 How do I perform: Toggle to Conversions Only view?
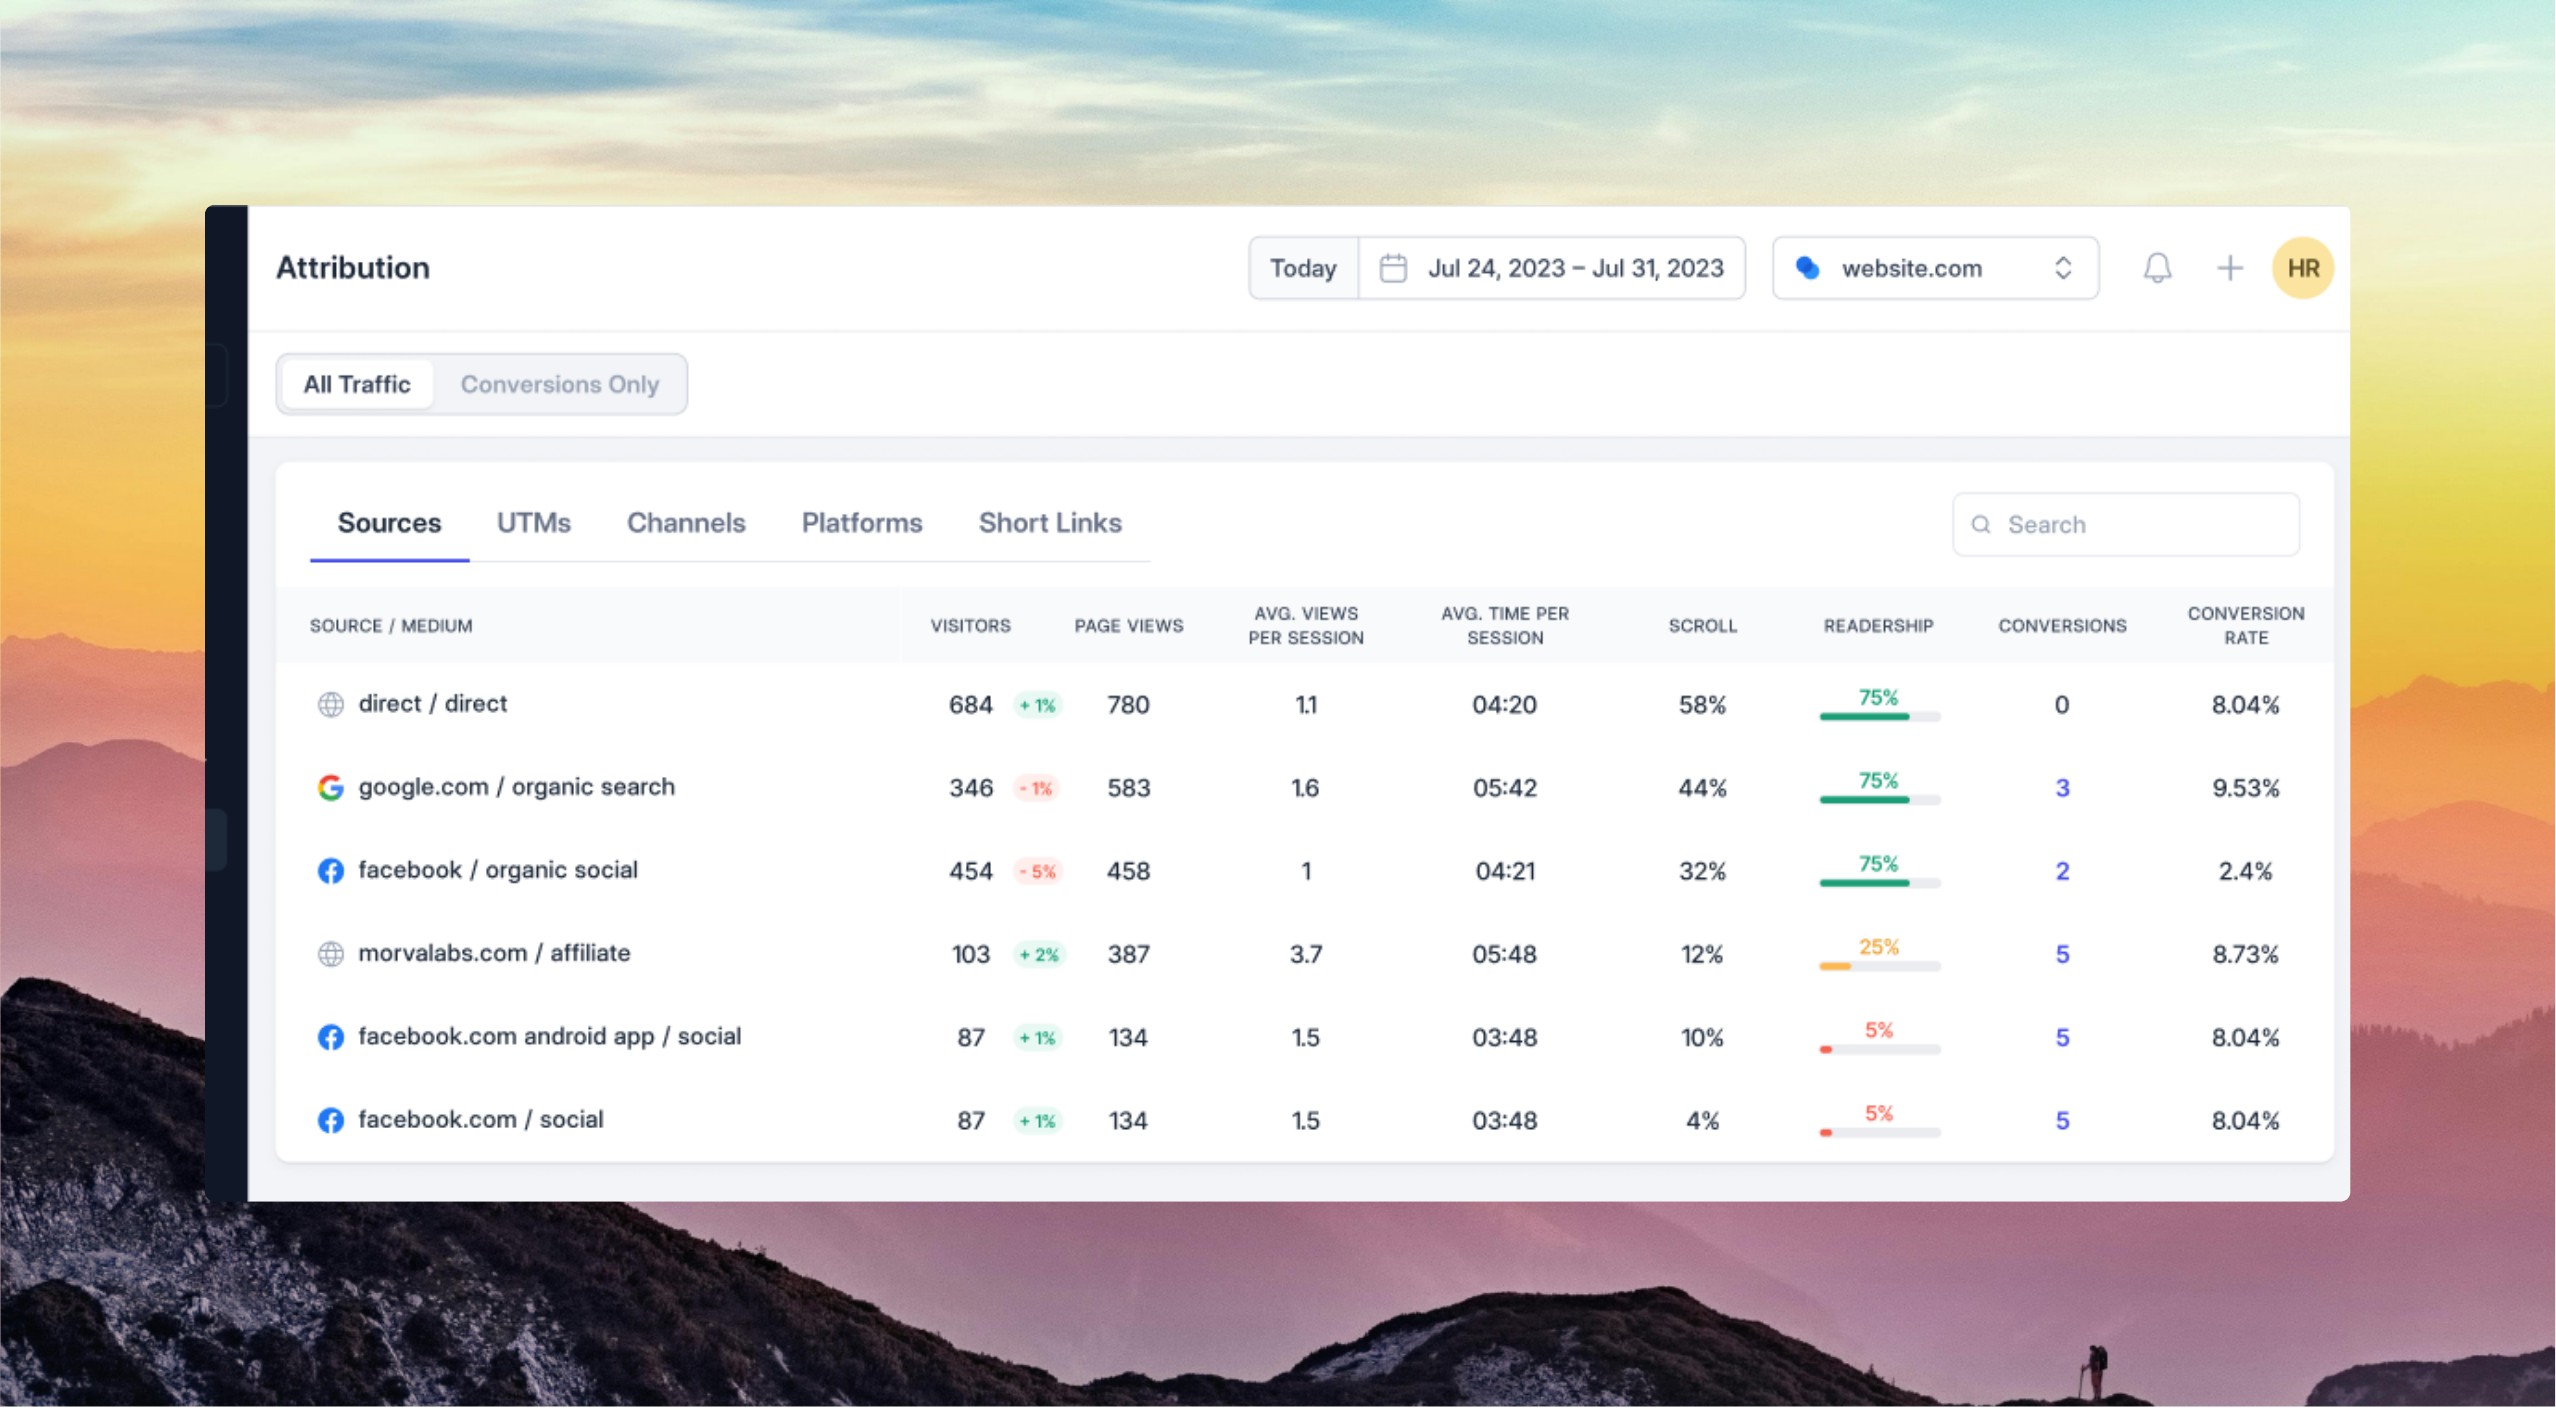coord(559,385)
